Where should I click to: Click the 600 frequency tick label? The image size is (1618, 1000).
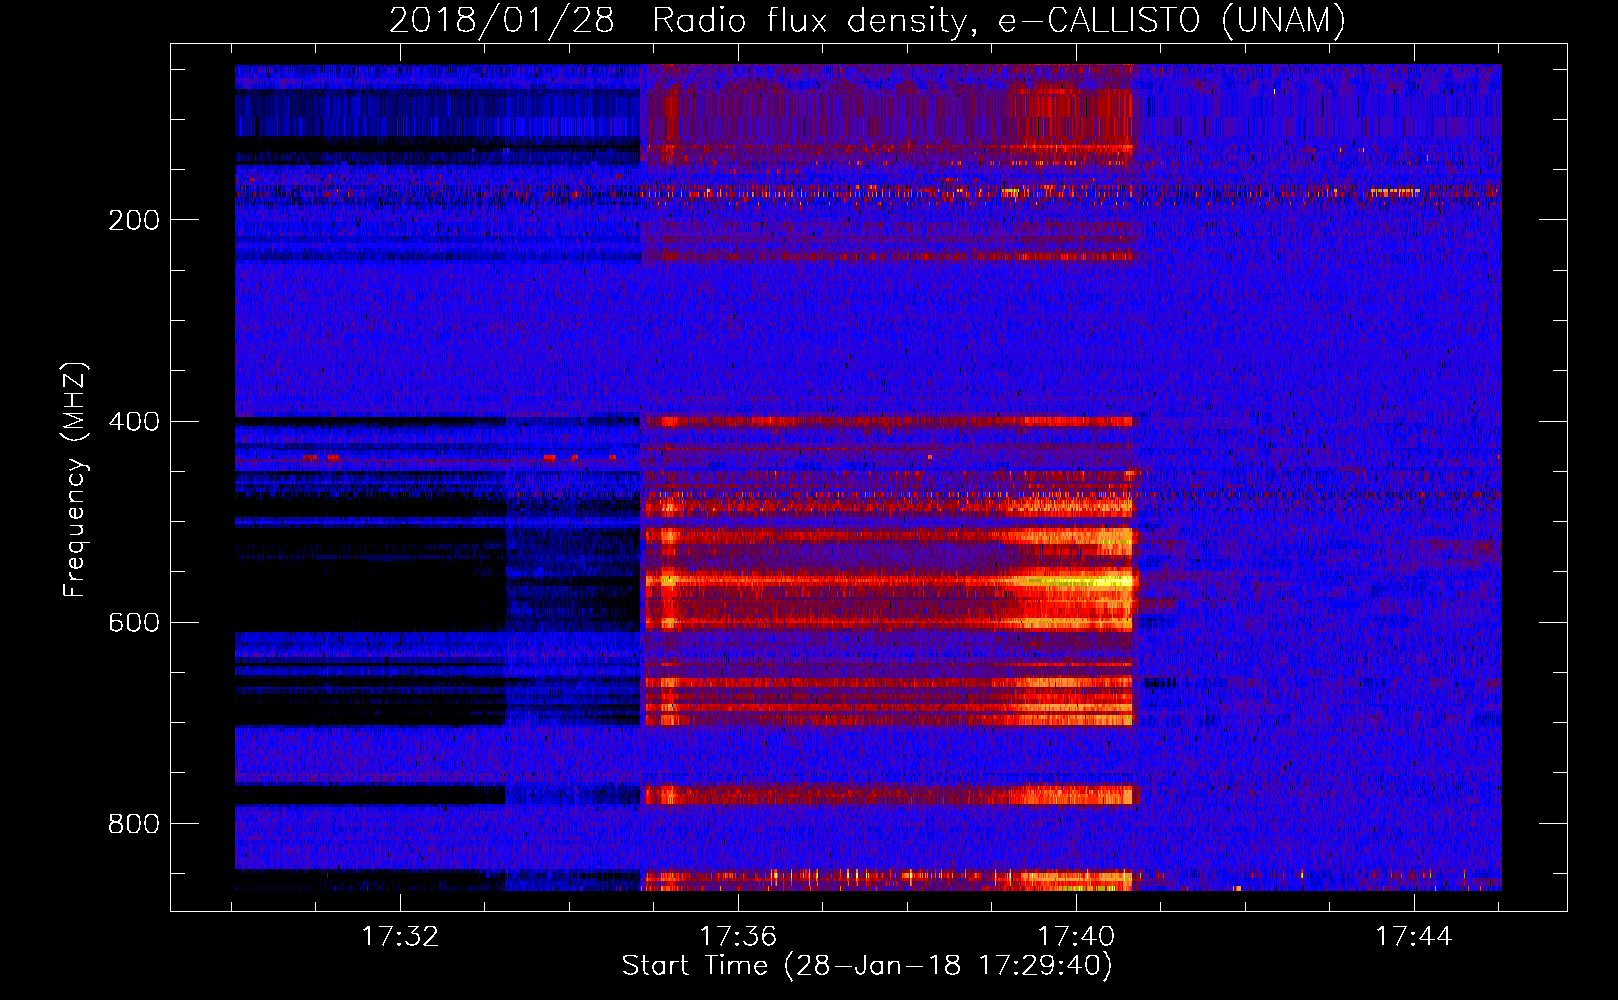[134, 622]
